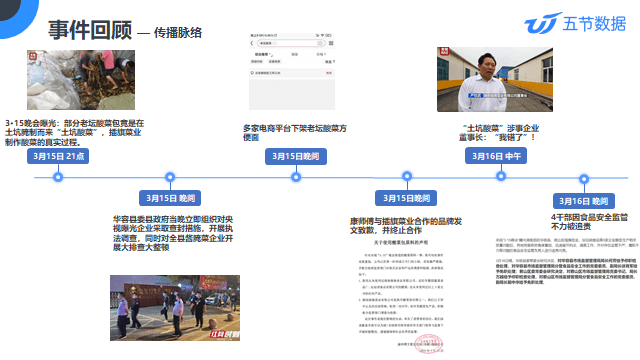Select 3月15日晚间 label under e-commerce caption
Screen dimensions: 640x360
[296, 156]
